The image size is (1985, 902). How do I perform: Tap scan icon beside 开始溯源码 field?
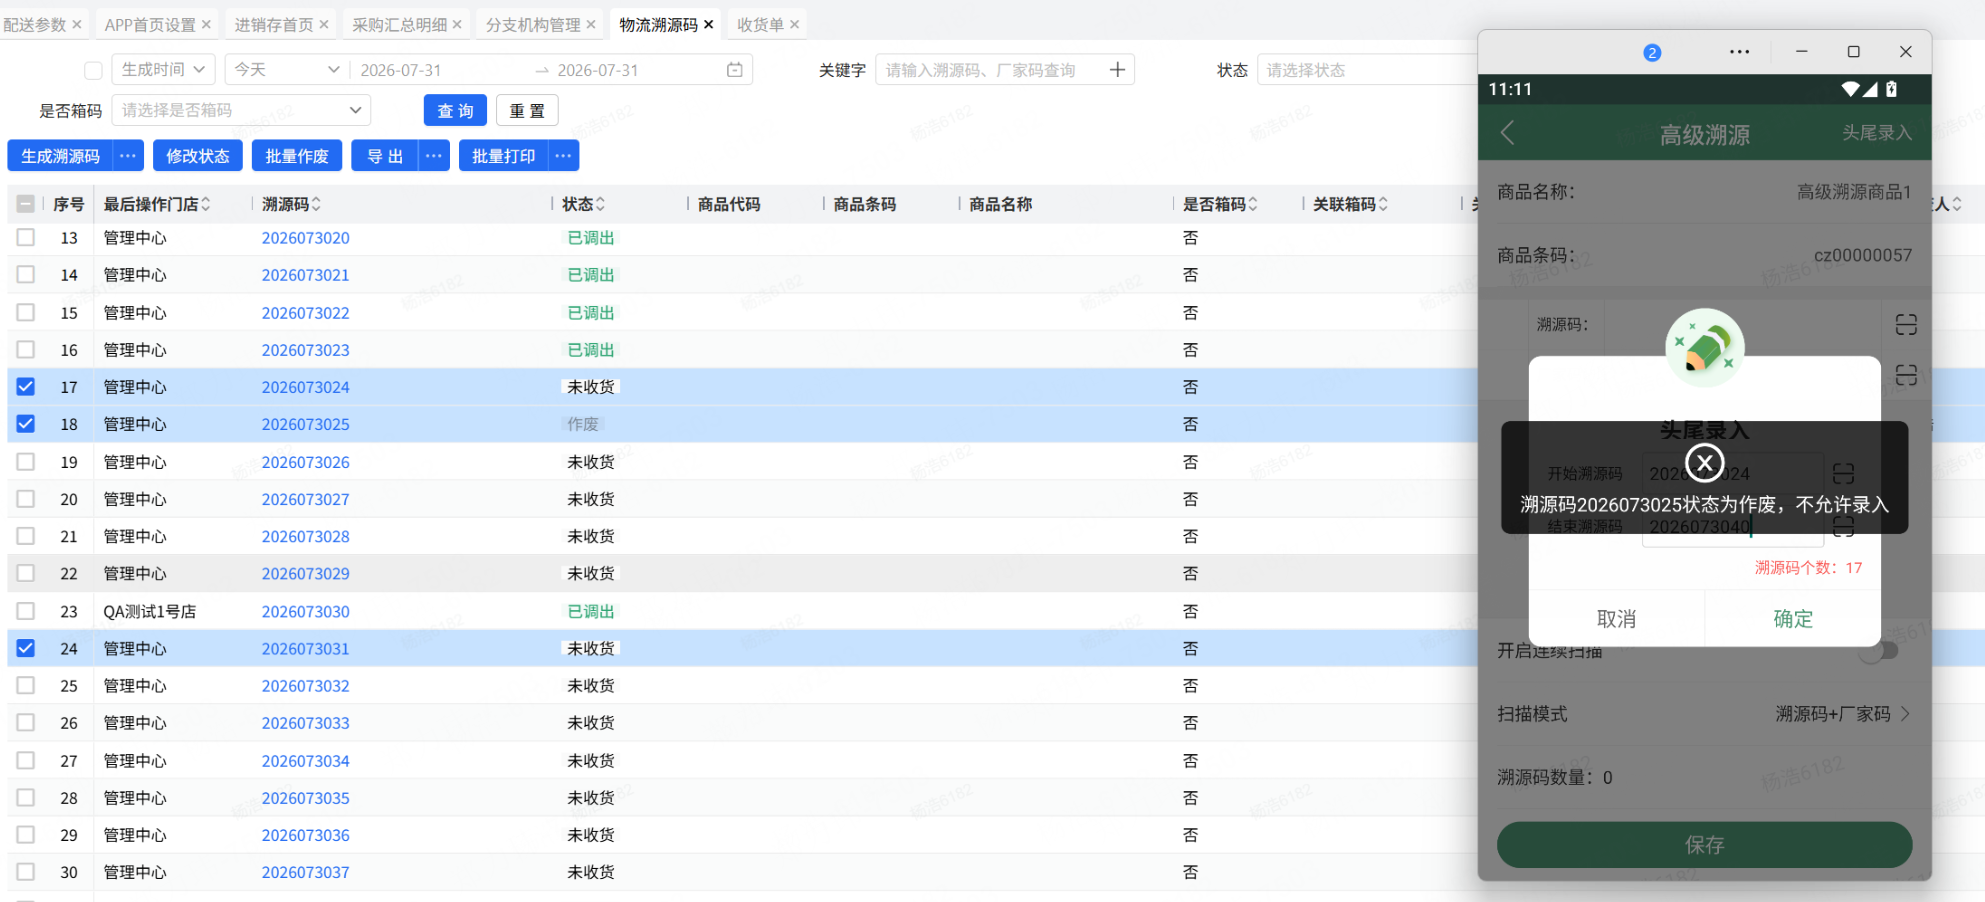click(x=1844, y=473)
